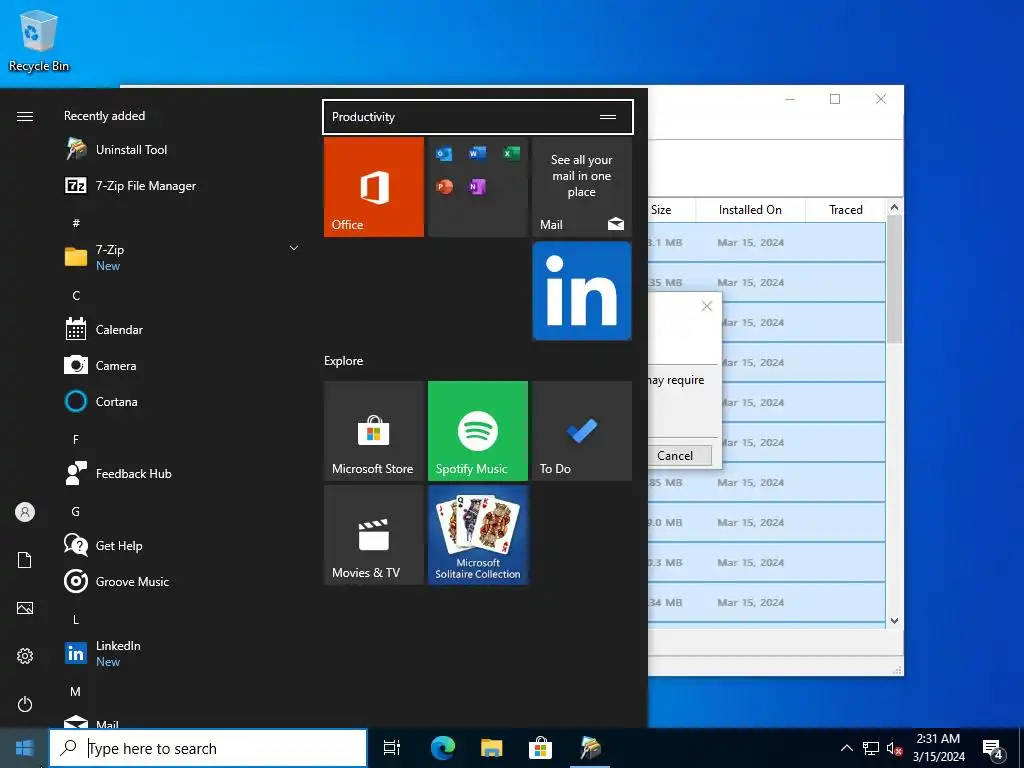The height and width of the screenshot is (768, 1024).
Task: Open the Office tile
Action: tap(374, 187)
